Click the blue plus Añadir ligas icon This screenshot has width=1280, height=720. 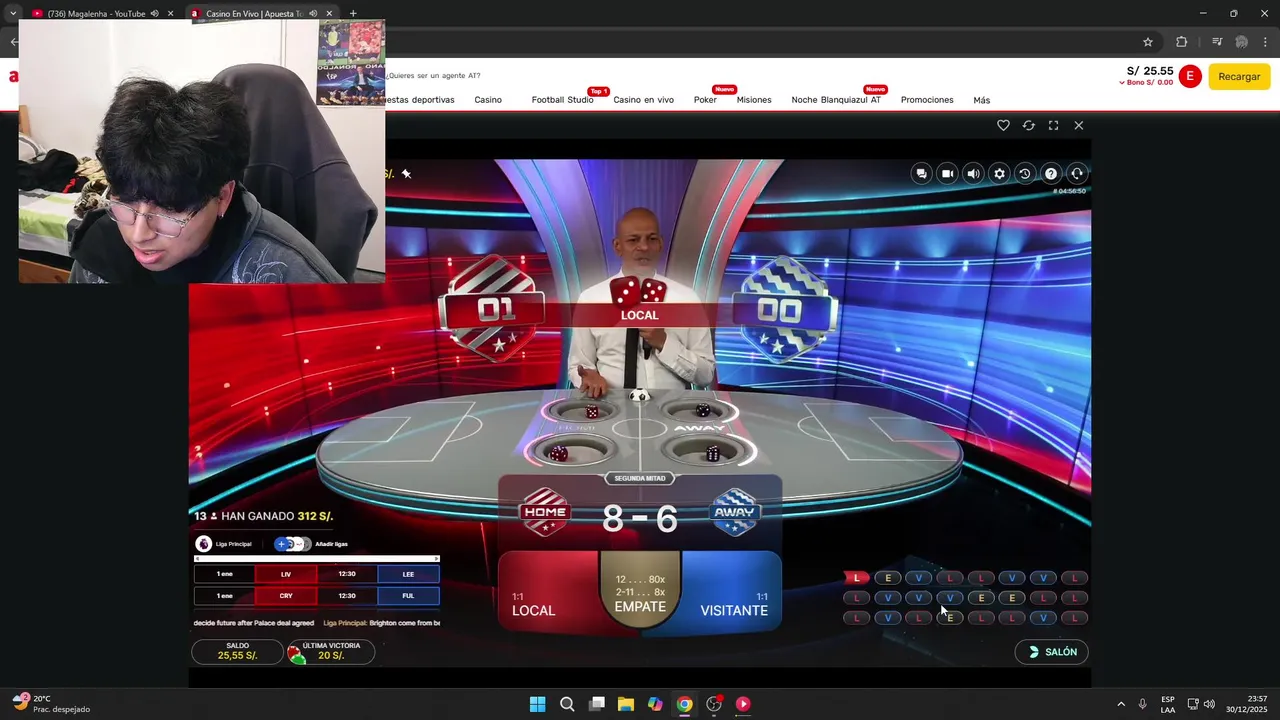[x=282, y=544]
